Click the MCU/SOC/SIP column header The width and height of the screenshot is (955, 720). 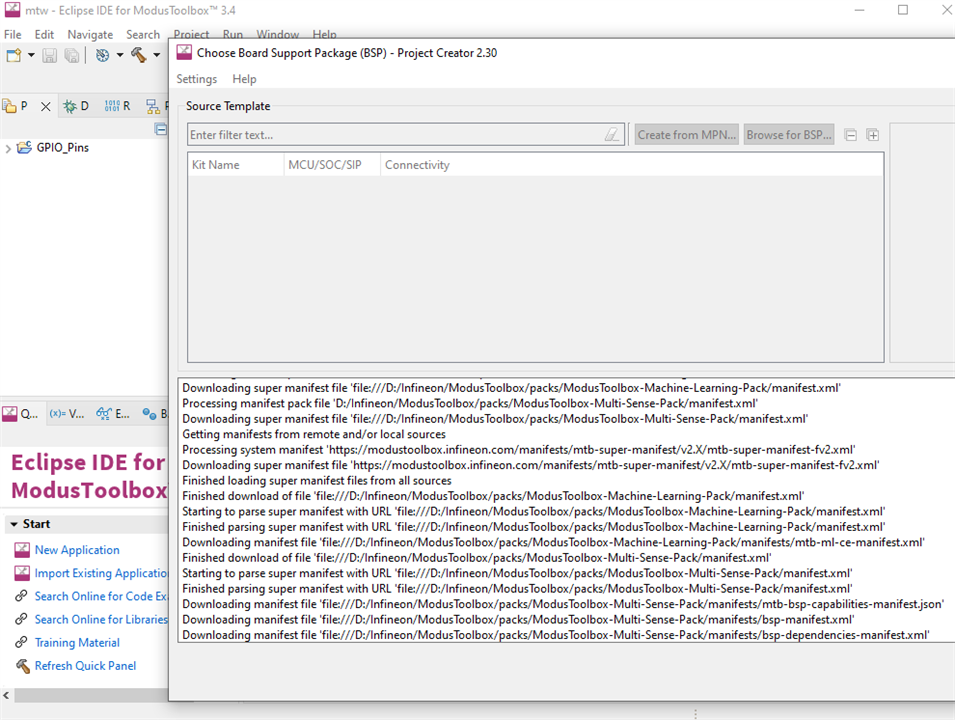click(x=332, y=165)
